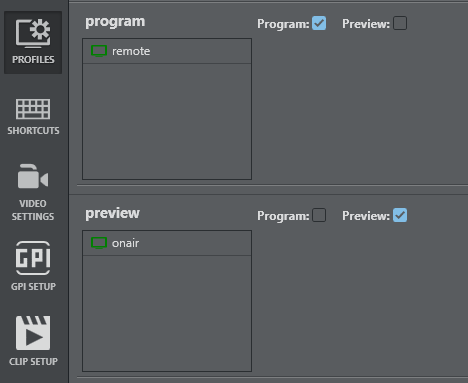This screenshot has height=383, width=468.
Task: Select the onair channel entry
Action: coord(167,243)
